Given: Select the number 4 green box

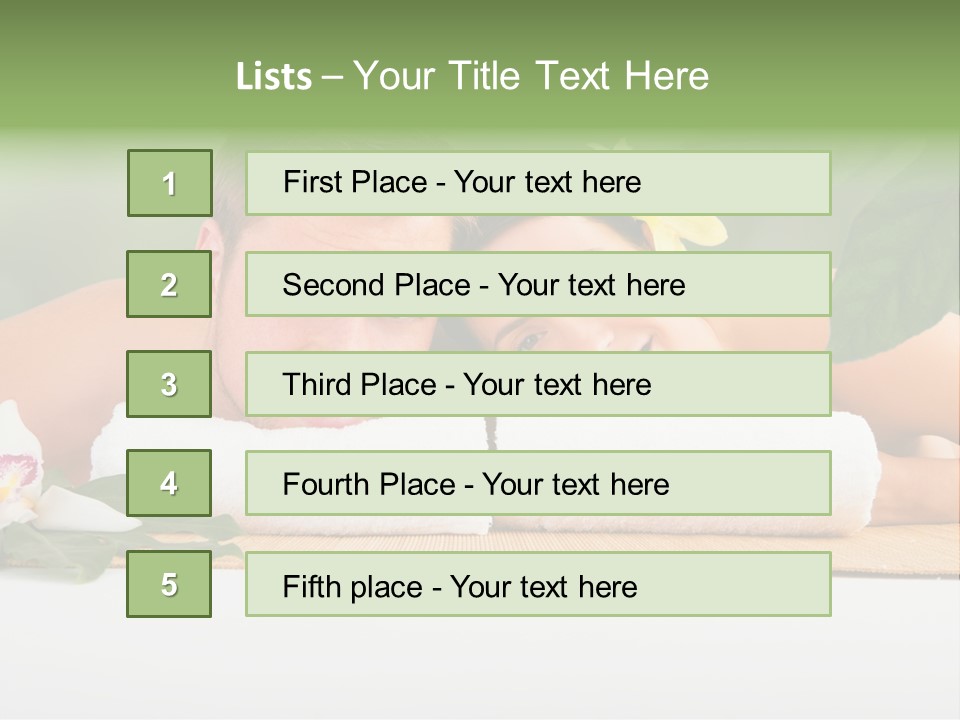Looking at the screenshot, I should coord(169,483).
